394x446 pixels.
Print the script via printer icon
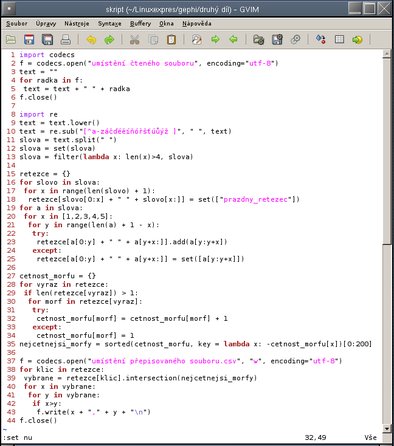[66, 40]
